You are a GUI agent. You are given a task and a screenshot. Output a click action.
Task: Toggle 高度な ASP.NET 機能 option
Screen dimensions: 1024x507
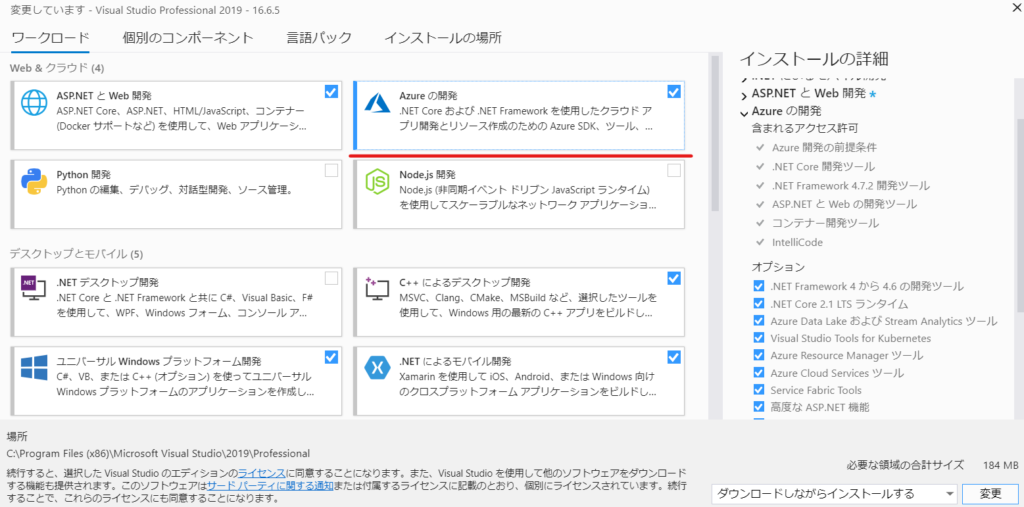click(758, 408)
